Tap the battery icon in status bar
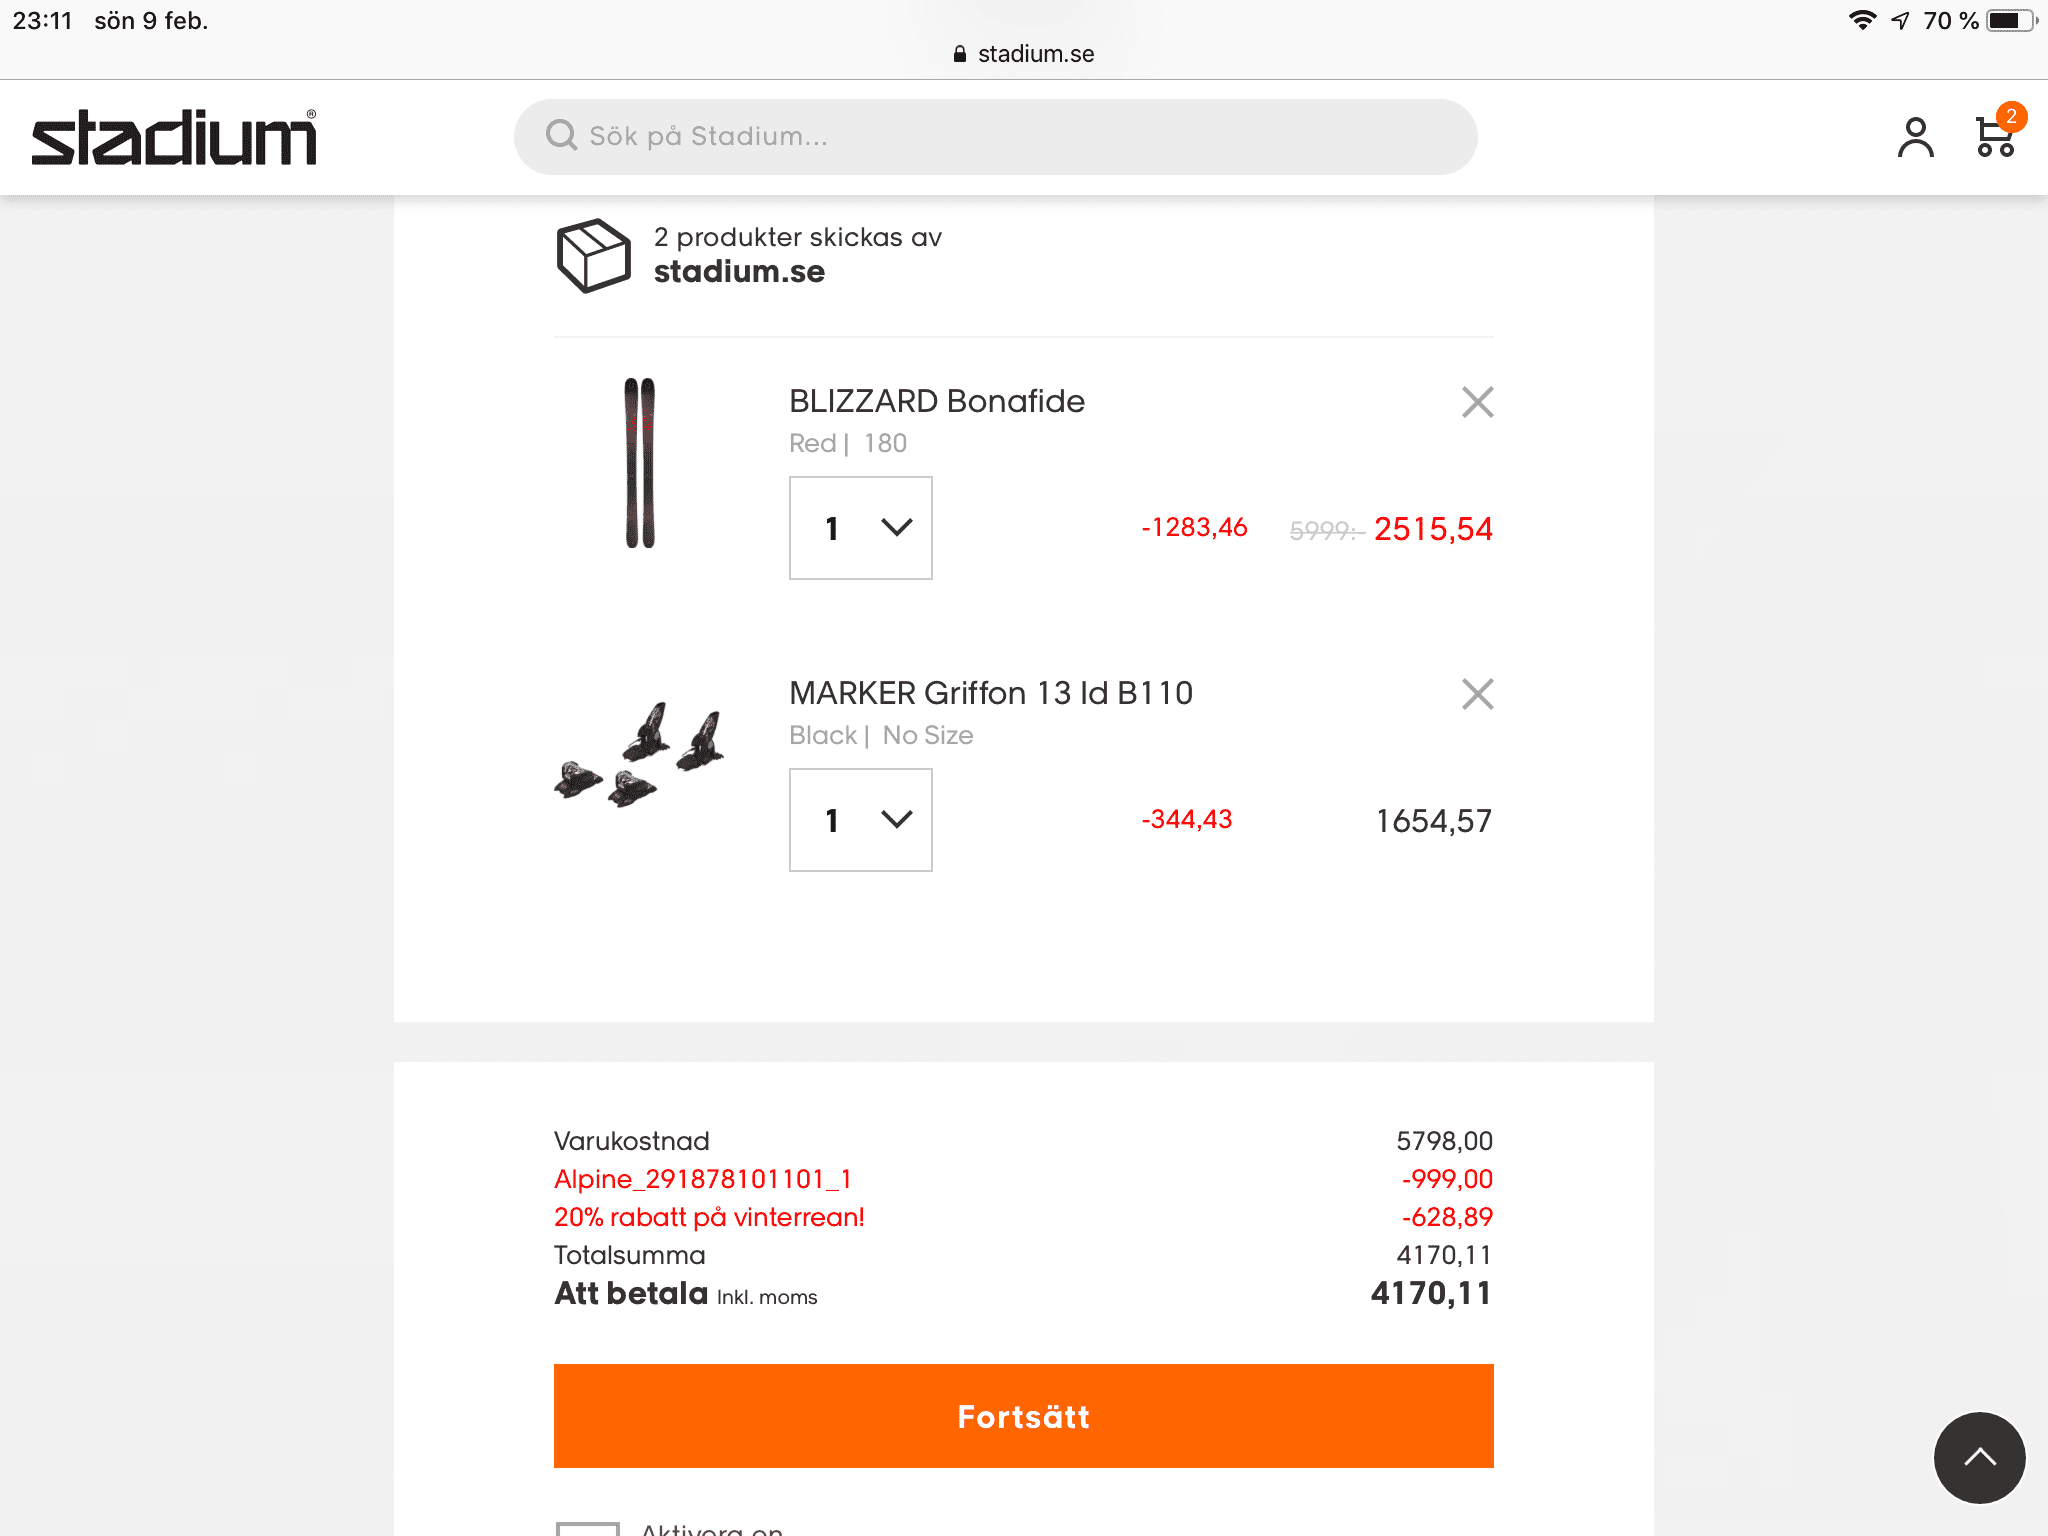The height and width of the screenshot is (1536, 2048). 2010,21
